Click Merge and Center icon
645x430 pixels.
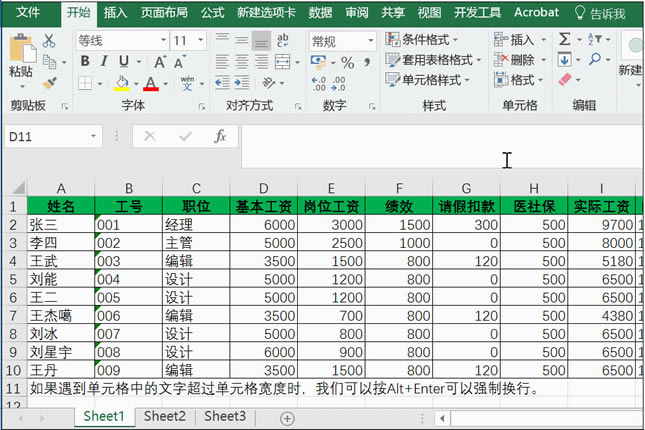click(283, 62)
